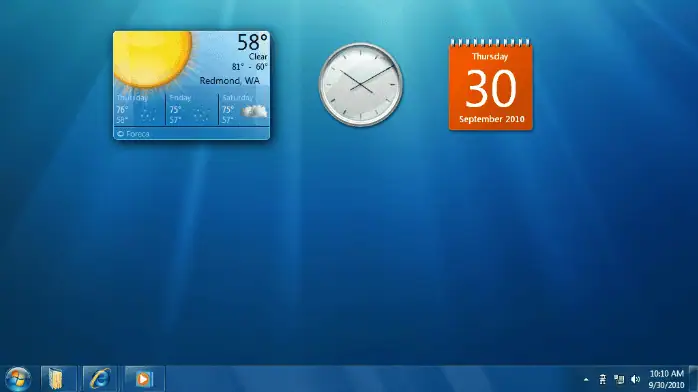
Task: Open the Friday forecast in Weather gadget
Action: pos(191,109)
